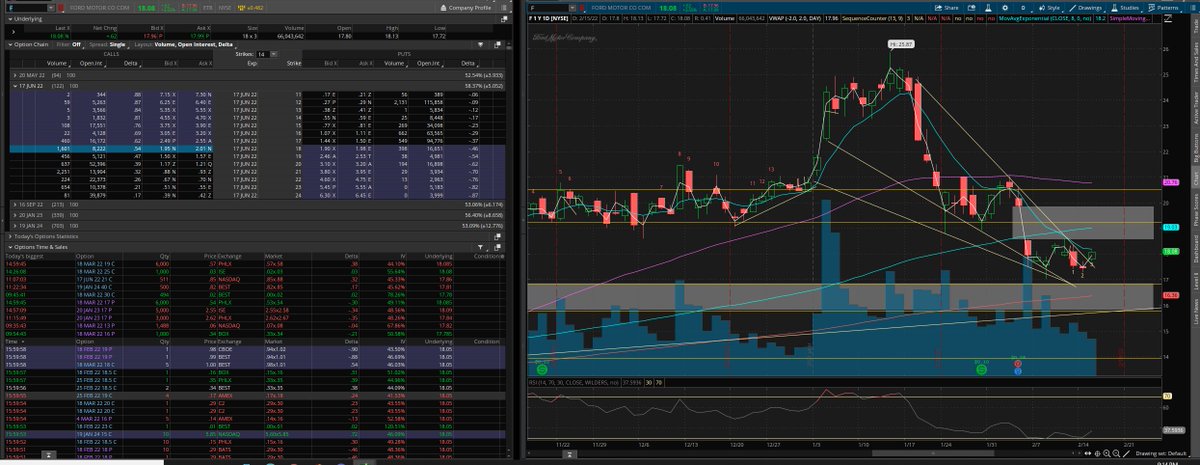Image resolution: width=1200 pixels, height=465 pixels.
Task: Sort by Strike column header
Action: click(x=295, y=63)
